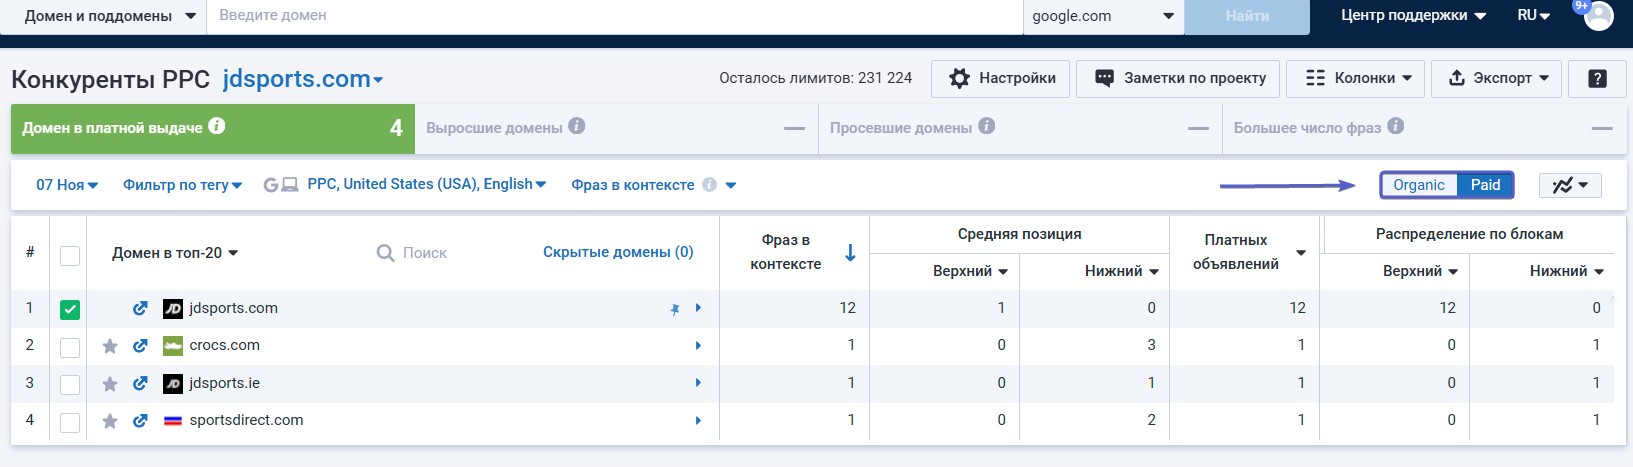Click the pin icon on jdsports.com row
This screenshot has width=1633, height=467.
(675, 309)
